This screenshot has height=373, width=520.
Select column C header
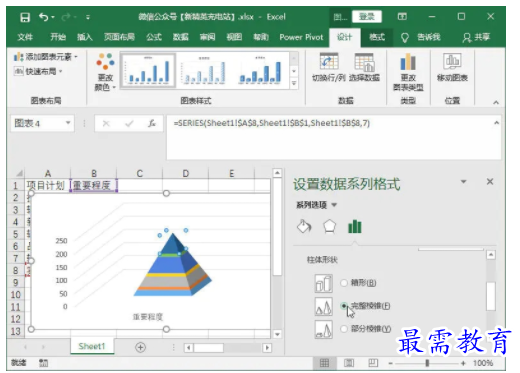coord(140,173)
